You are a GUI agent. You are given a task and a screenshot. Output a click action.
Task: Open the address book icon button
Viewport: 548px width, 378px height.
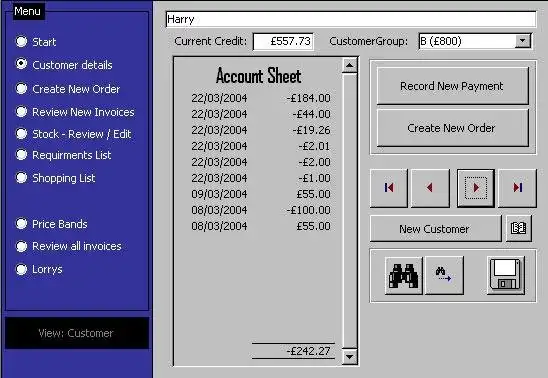coord(519,228)
